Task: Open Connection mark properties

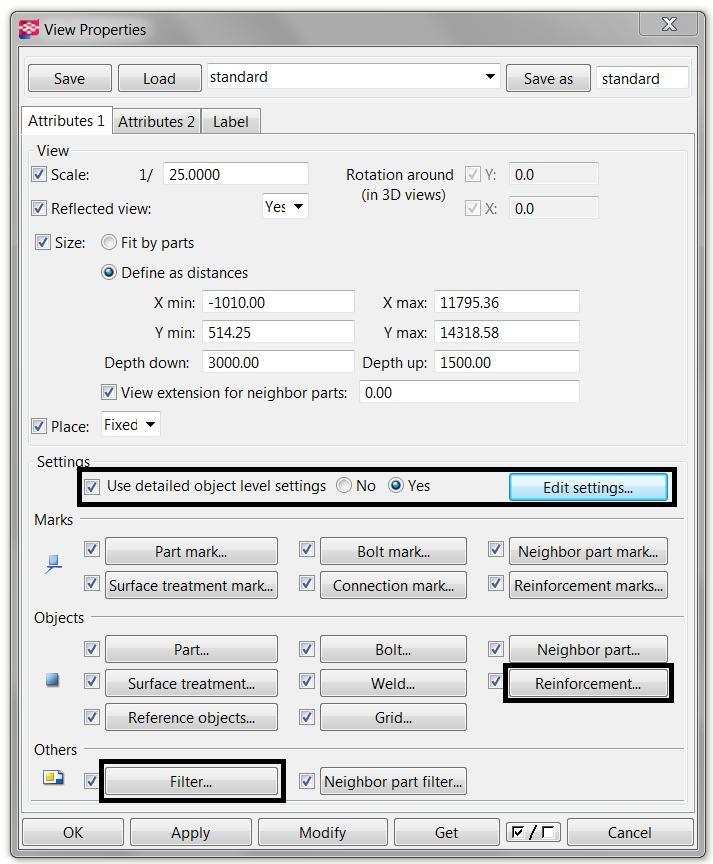Action: (x=393, y=585)
